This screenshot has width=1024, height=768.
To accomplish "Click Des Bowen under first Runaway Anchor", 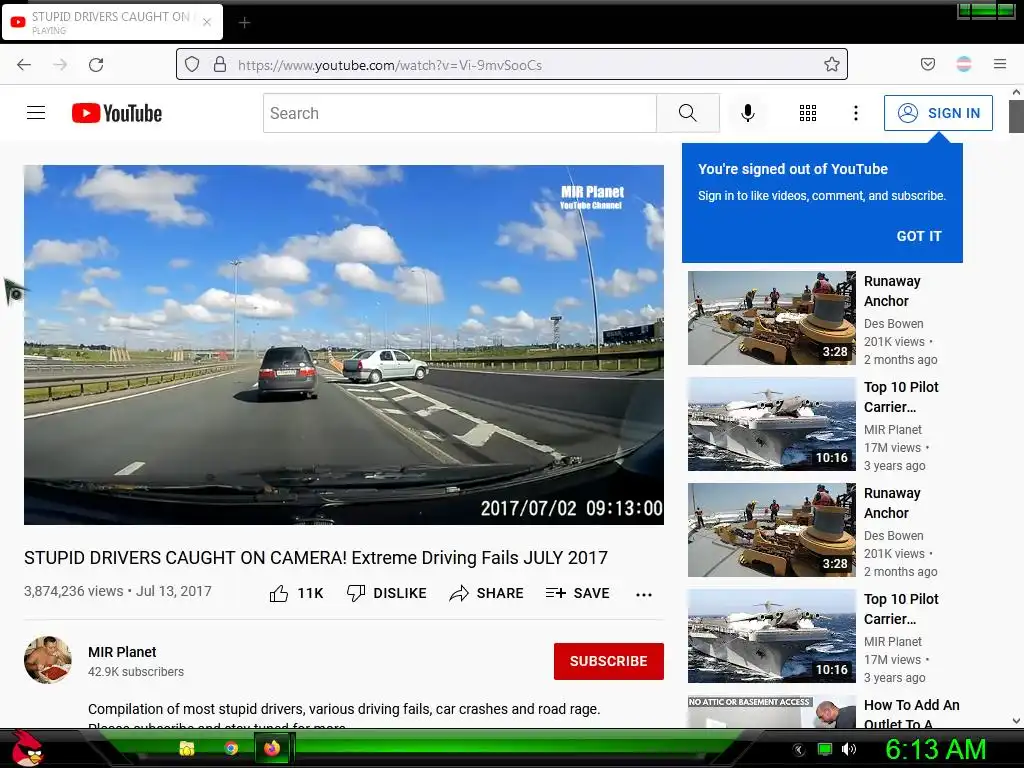I will (893, 323).
